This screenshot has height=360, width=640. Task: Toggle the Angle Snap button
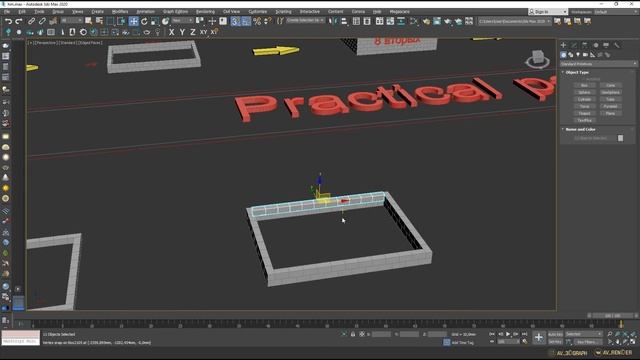pos(246,21)
